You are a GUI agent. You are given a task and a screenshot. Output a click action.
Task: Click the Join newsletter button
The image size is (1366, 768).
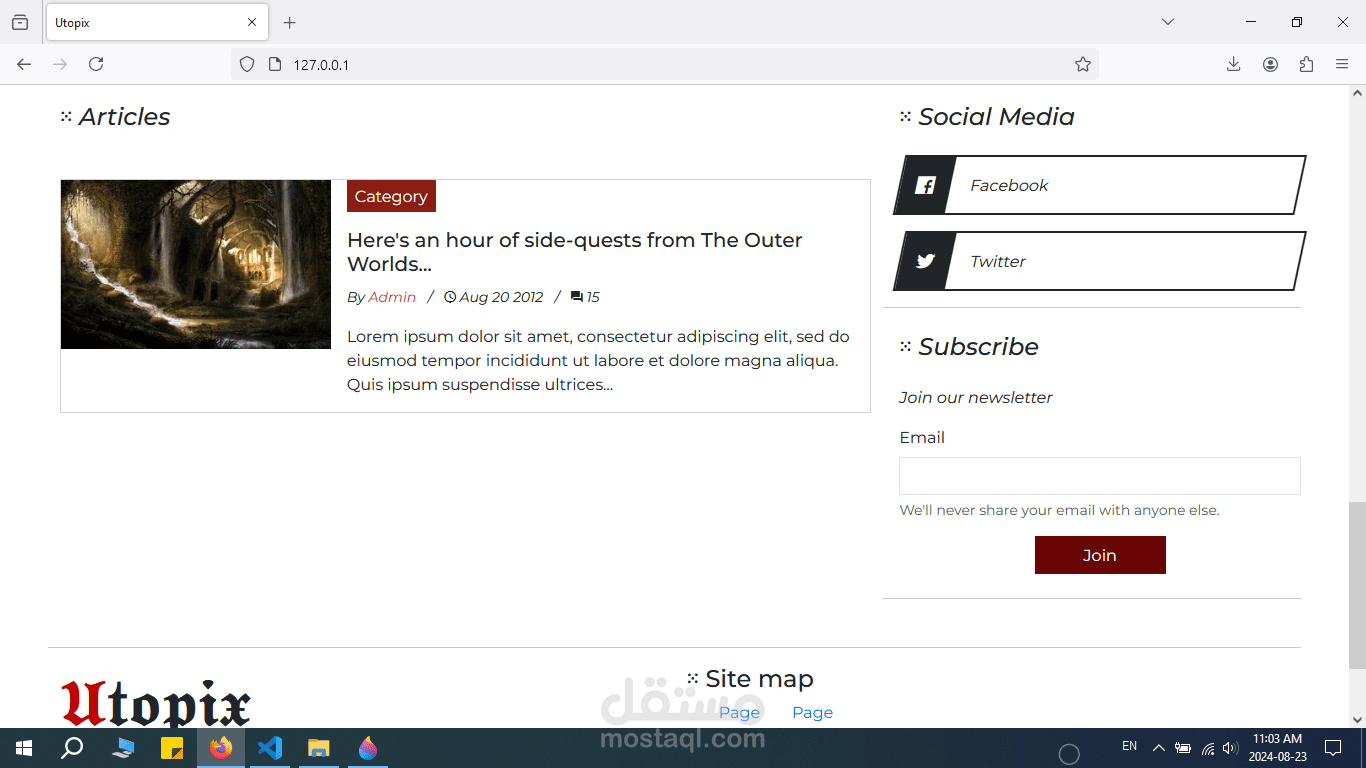[1100, 555]
